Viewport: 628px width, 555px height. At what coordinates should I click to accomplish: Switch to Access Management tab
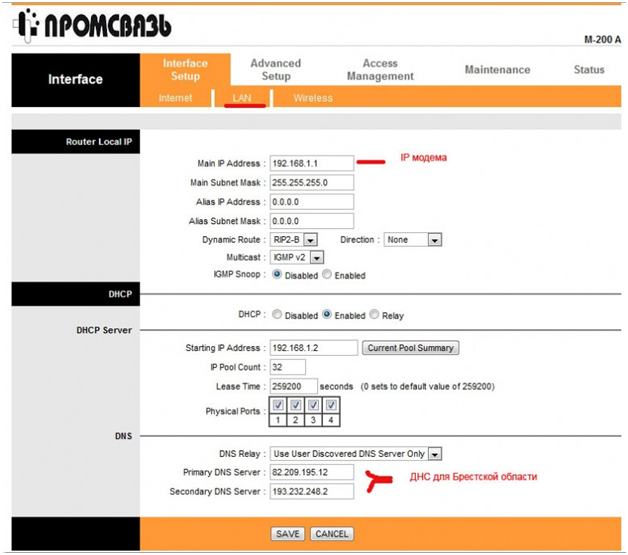click(380, 69)
